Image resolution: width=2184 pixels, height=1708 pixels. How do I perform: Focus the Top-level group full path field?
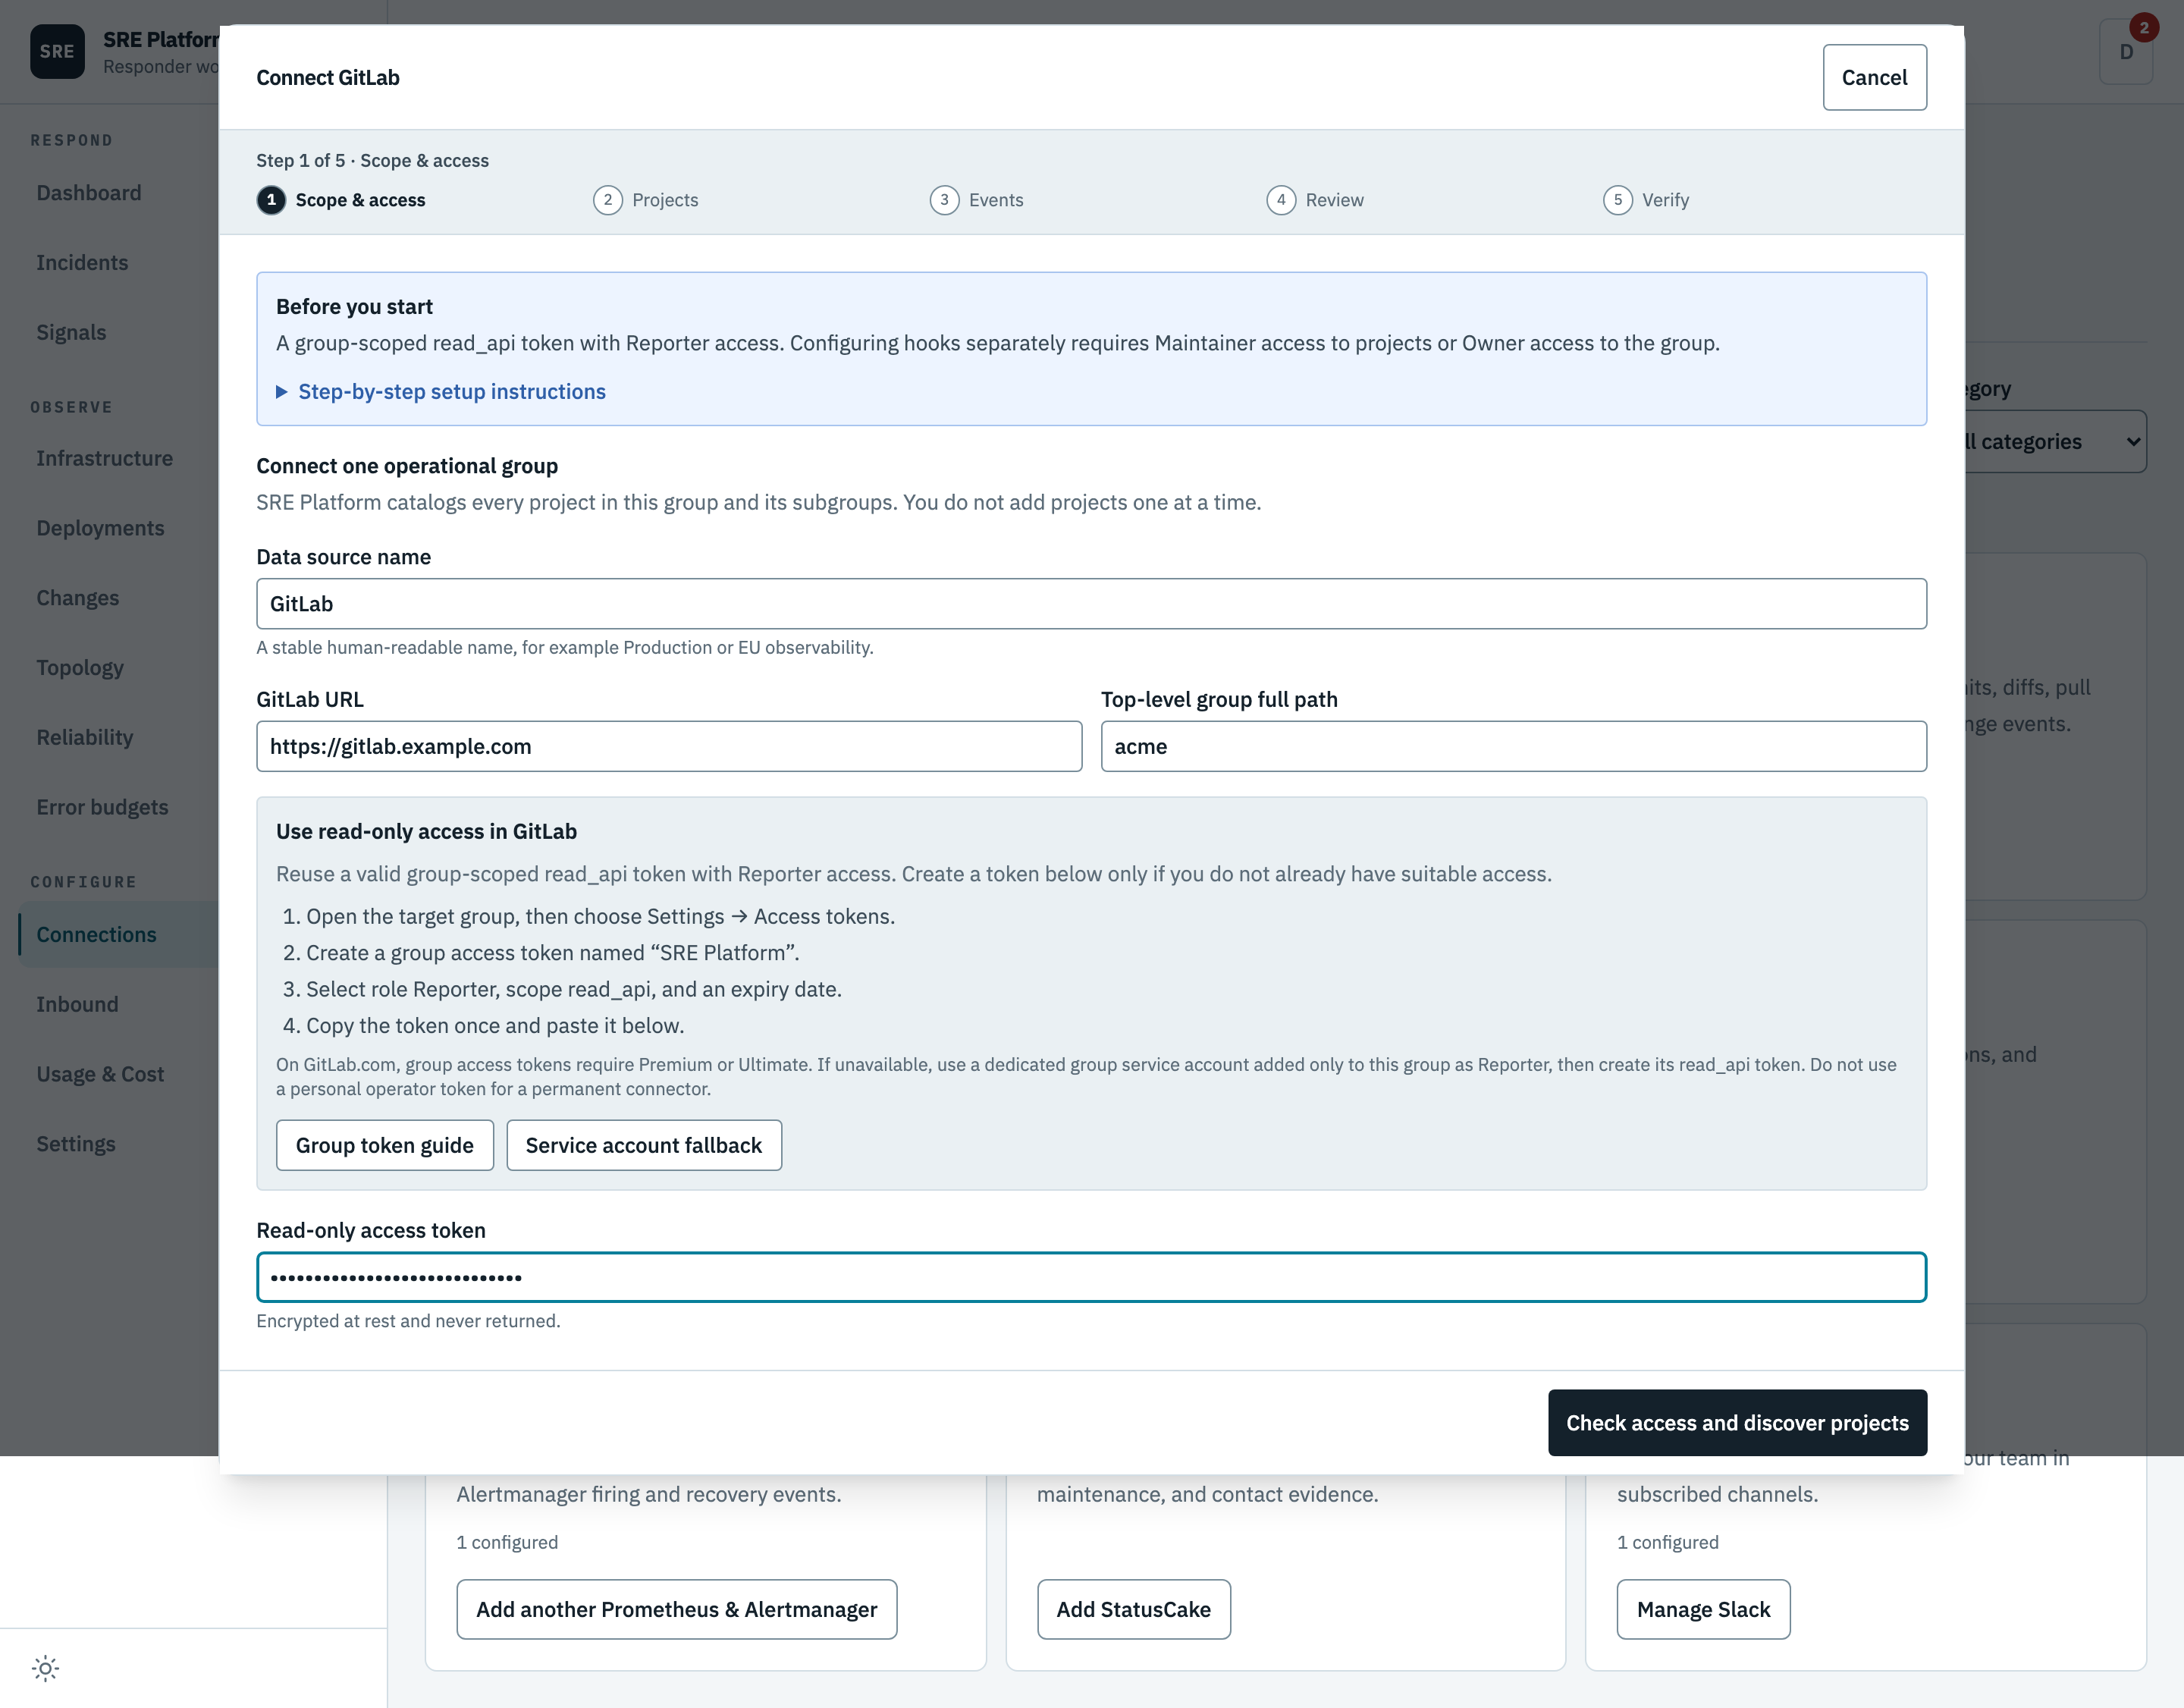tap(1514, 746)
